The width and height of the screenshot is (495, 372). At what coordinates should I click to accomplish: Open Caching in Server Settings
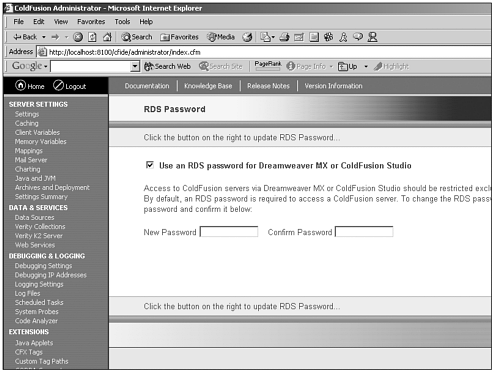pos(26,123)
